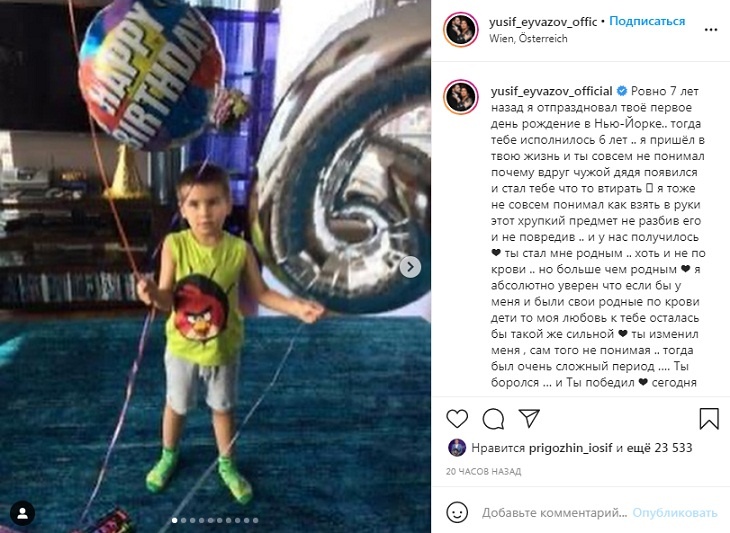Open emoji picker smiley icon

pyautogui.click(x=457, y=513)
